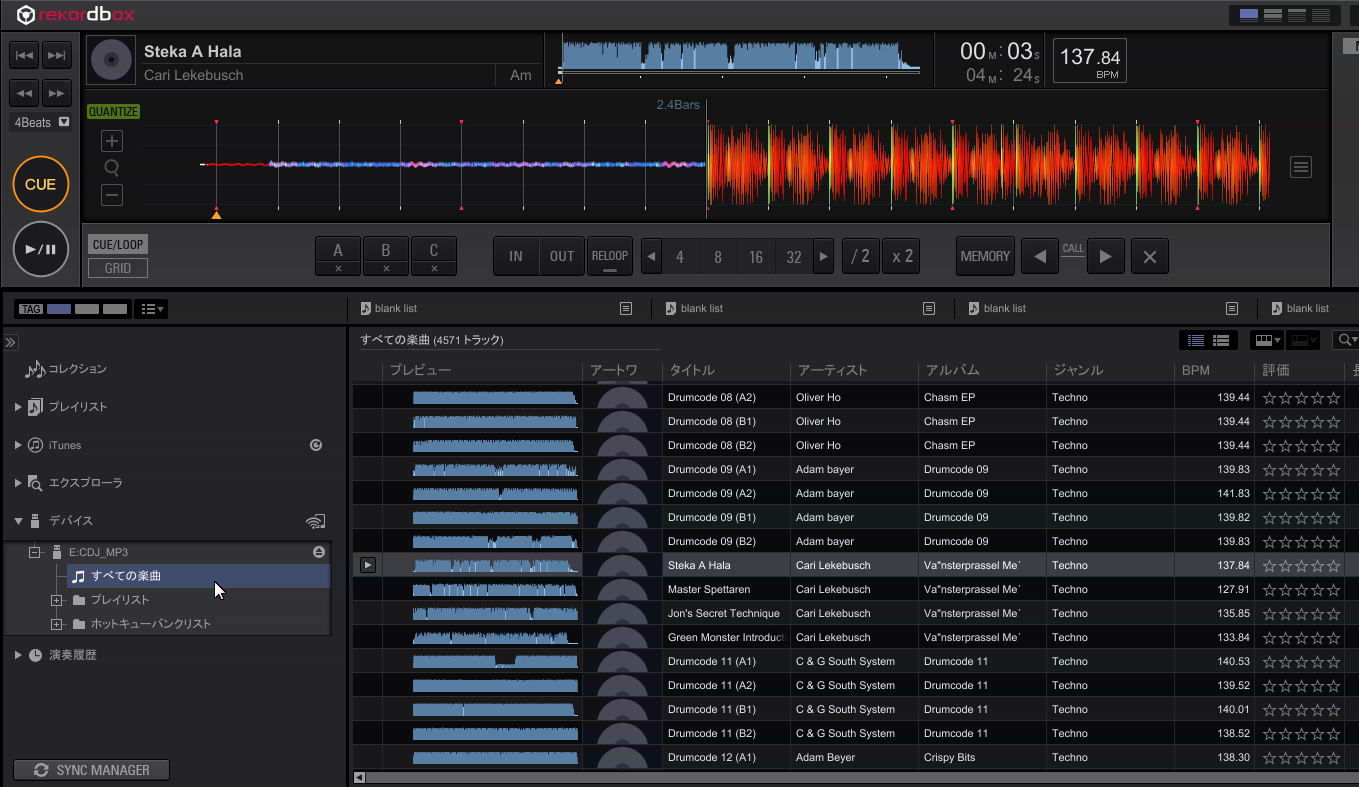
Task: Expand the browser tree with the double-chevron
Action: pyautogui.click(x=11, y=342)
